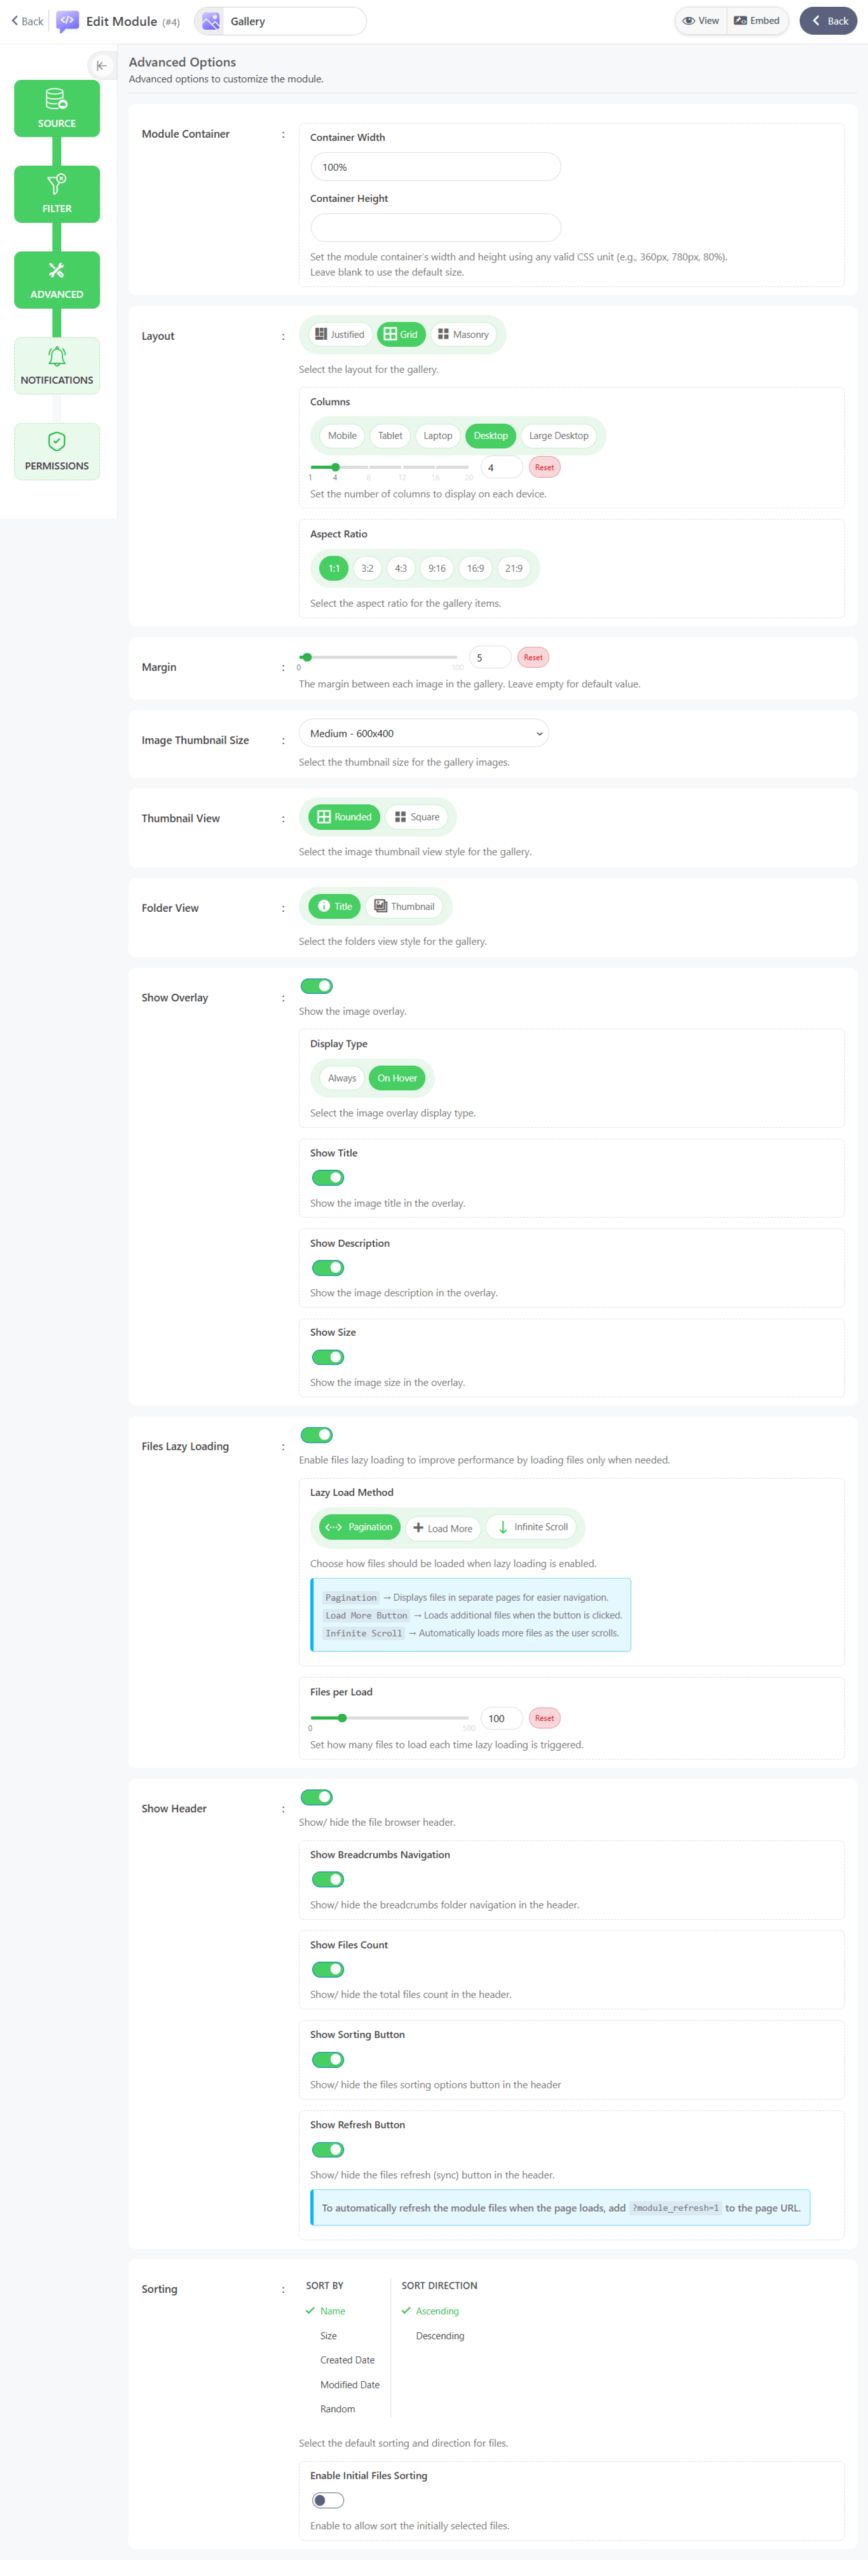Reset the Files per Load value
Image resolution: width=868 pixels, height=2560 pixels.
[544, 1718]
